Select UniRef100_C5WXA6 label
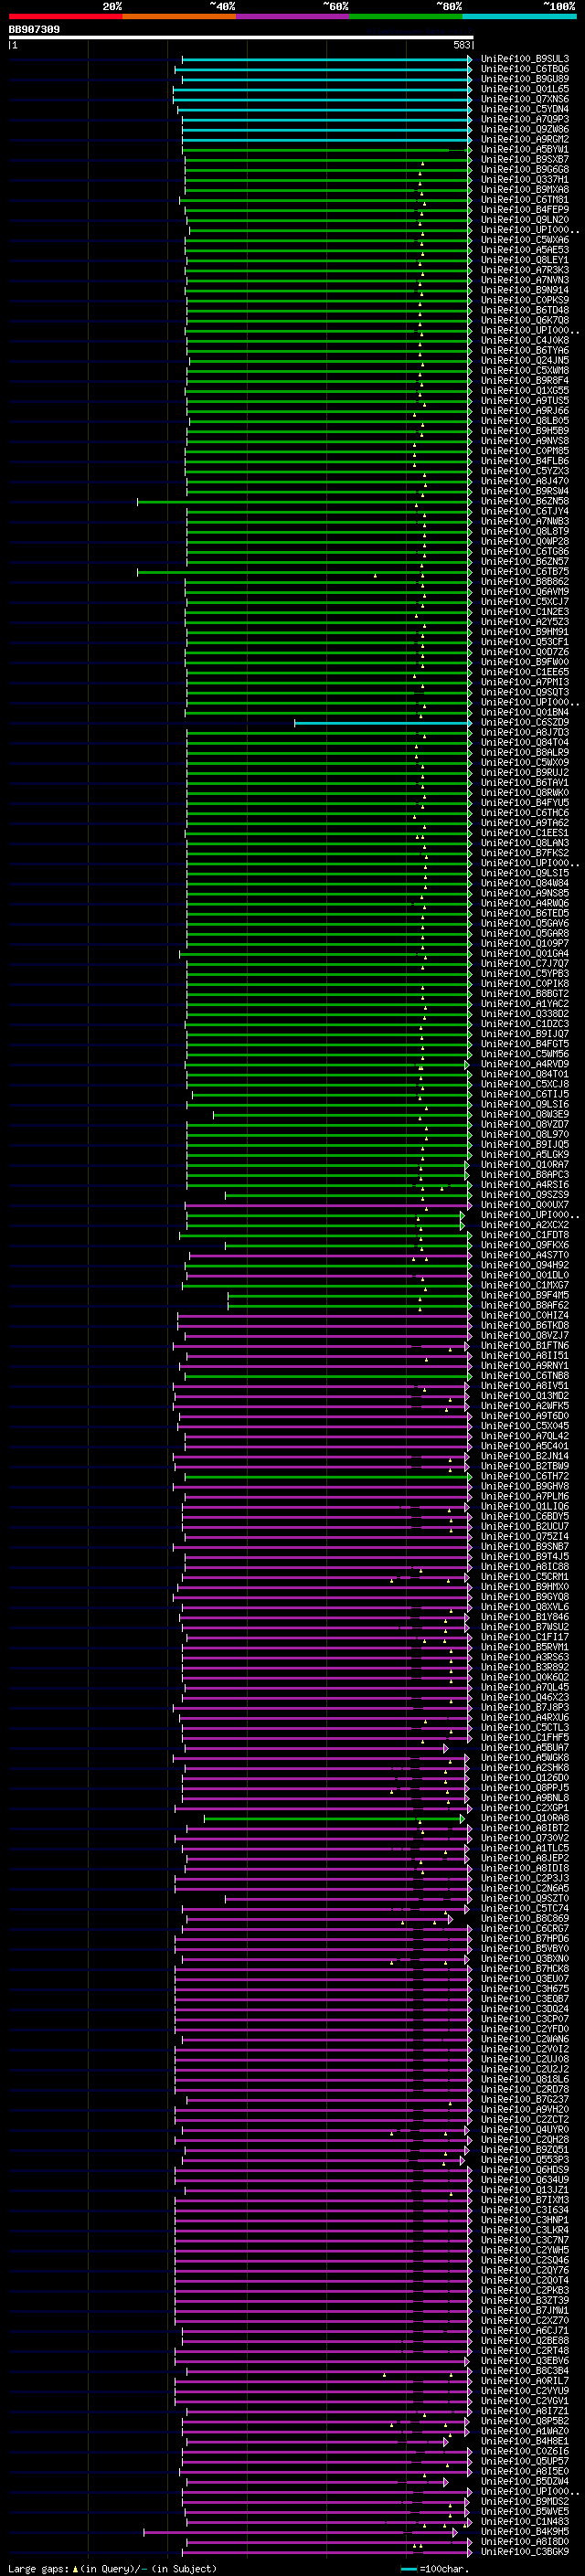Image resolution: width=585 pixels, height=2576 pixels. coord(525,240)
